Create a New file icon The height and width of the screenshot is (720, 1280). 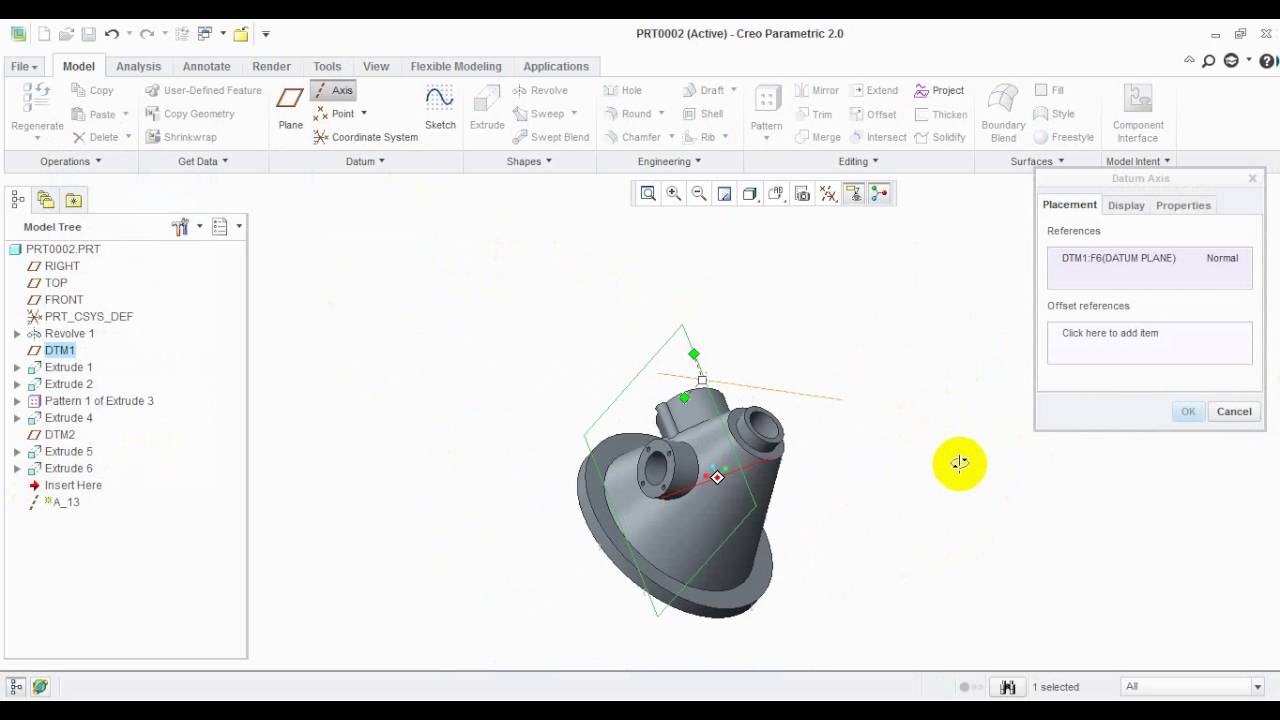44,34
